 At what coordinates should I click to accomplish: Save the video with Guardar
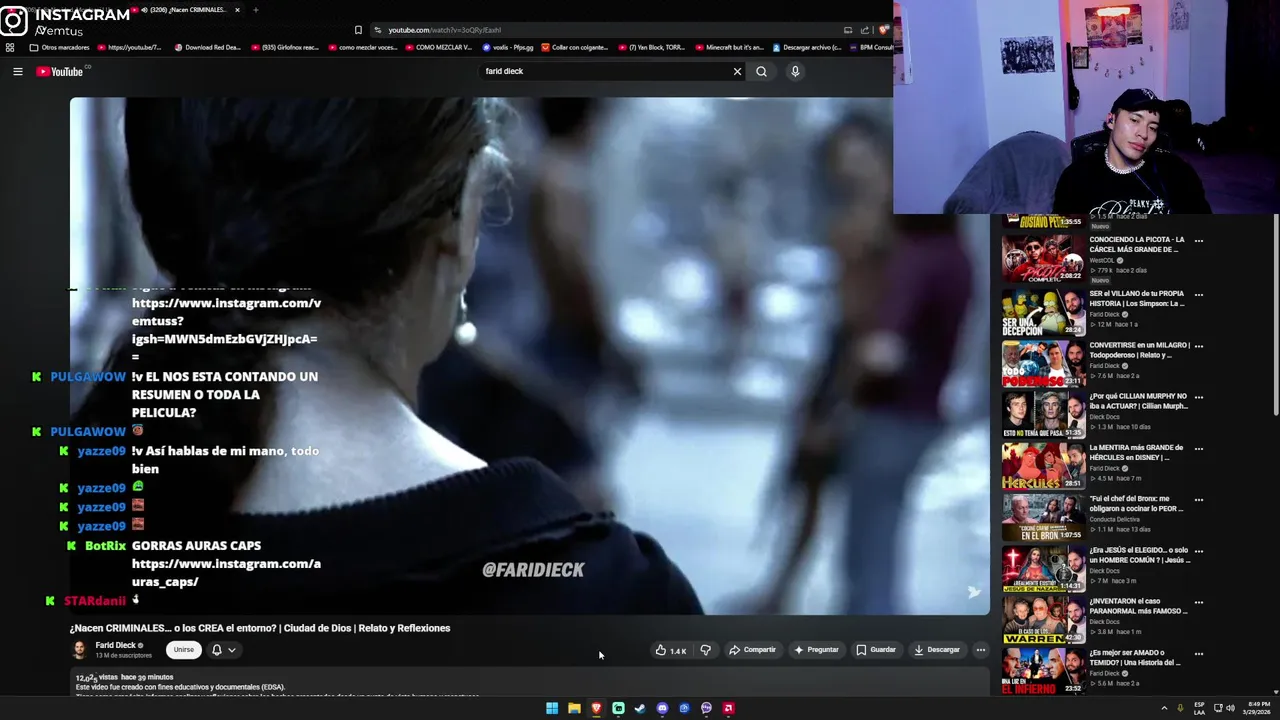tap(876, 650)
